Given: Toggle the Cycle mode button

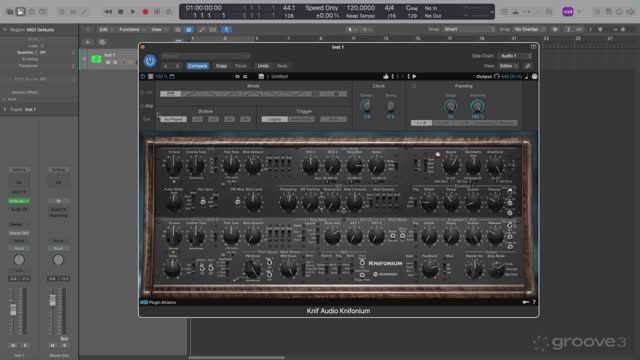Looking at the screenshot, I should point(169,12).
